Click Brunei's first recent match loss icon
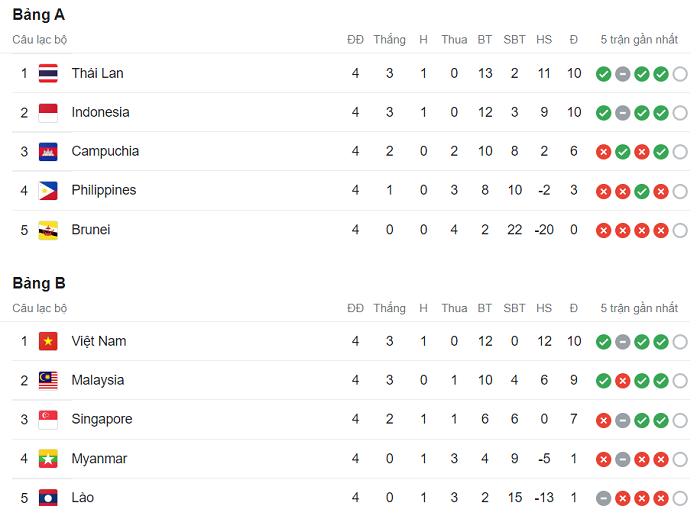The height and width of the screenshot is (506, 700). (603, 230)
